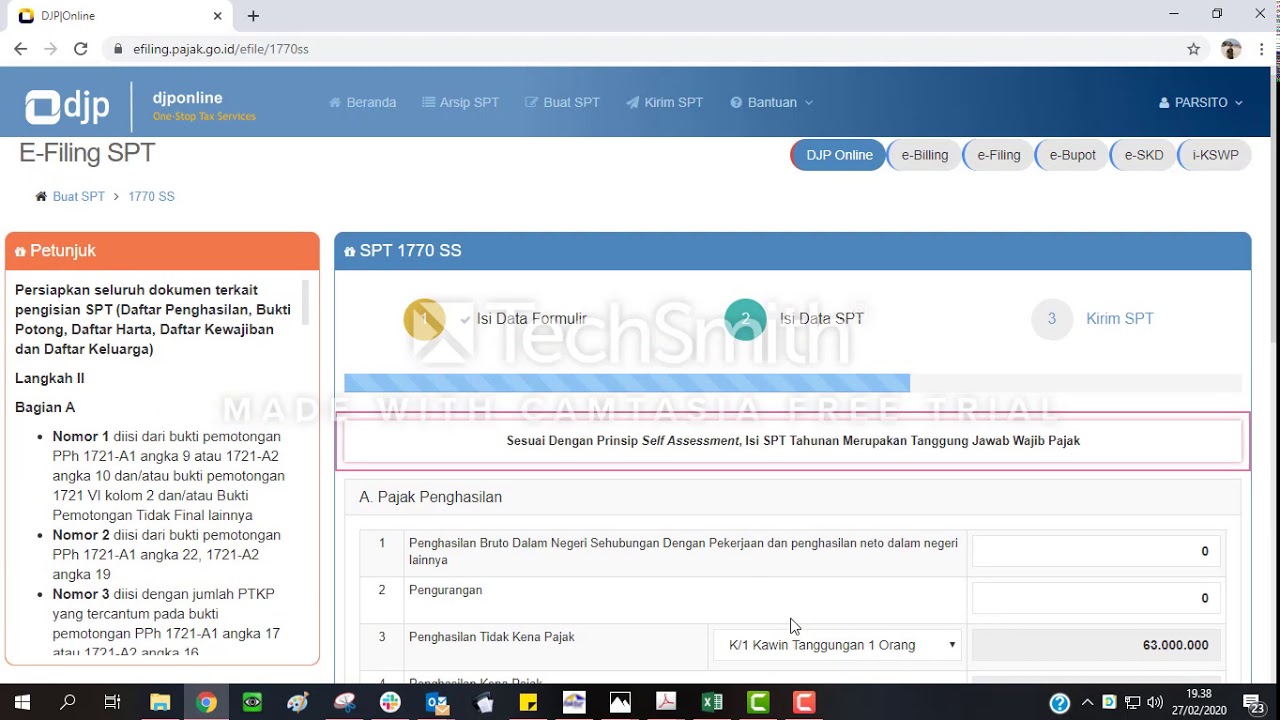Open Sticky Notes yellow taskbar icon

click(529, 703)
